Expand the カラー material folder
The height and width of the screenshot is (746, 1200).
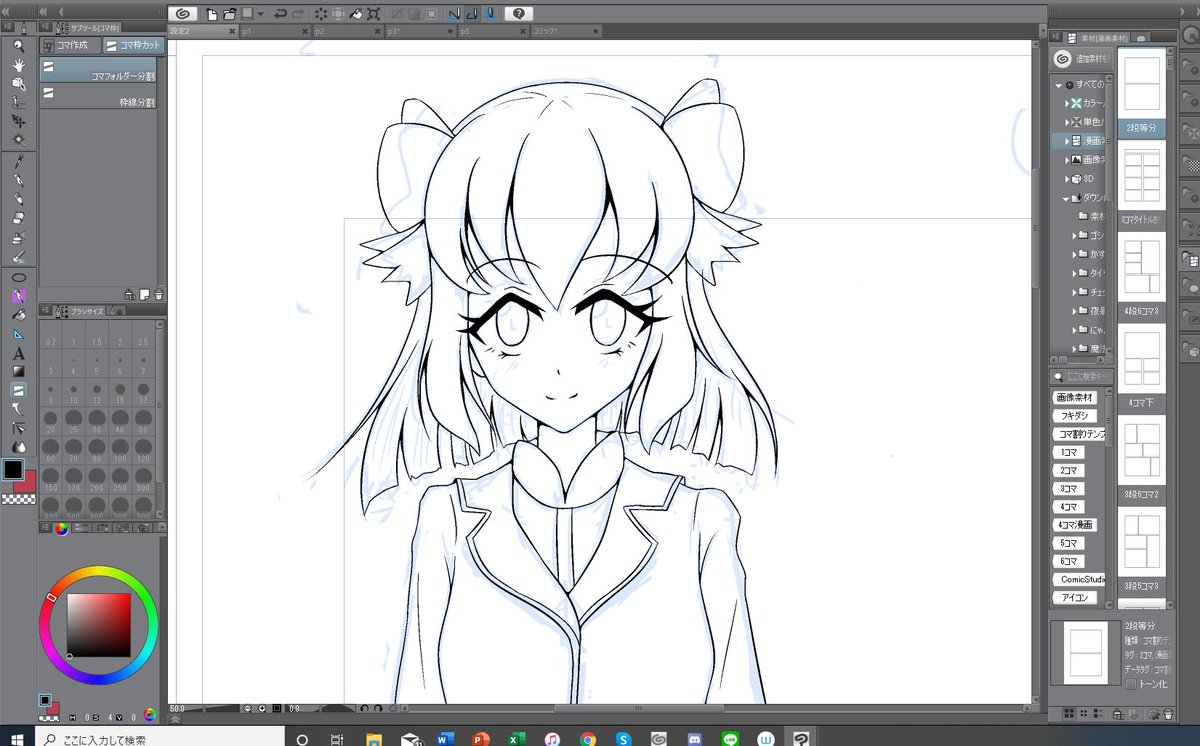(1068, 103)
